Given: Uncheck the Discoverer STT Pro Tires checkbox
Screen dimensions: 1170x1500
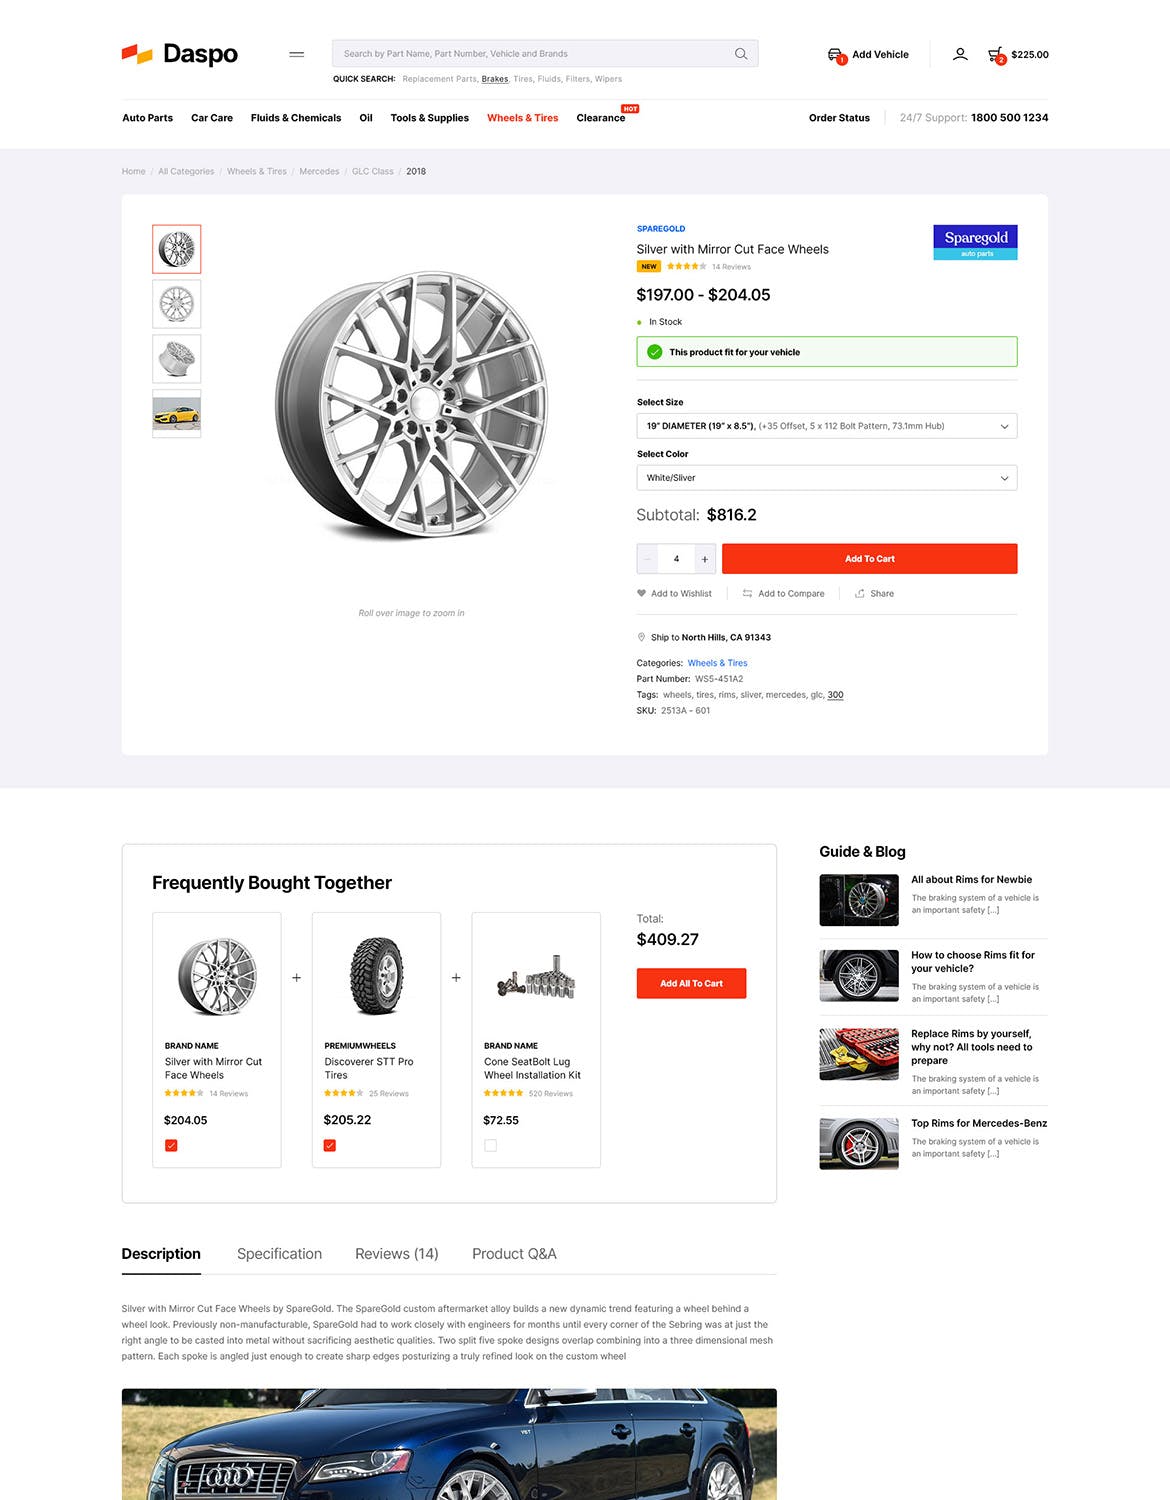Looking at the screenshot, I should [x=330, y=1145].
